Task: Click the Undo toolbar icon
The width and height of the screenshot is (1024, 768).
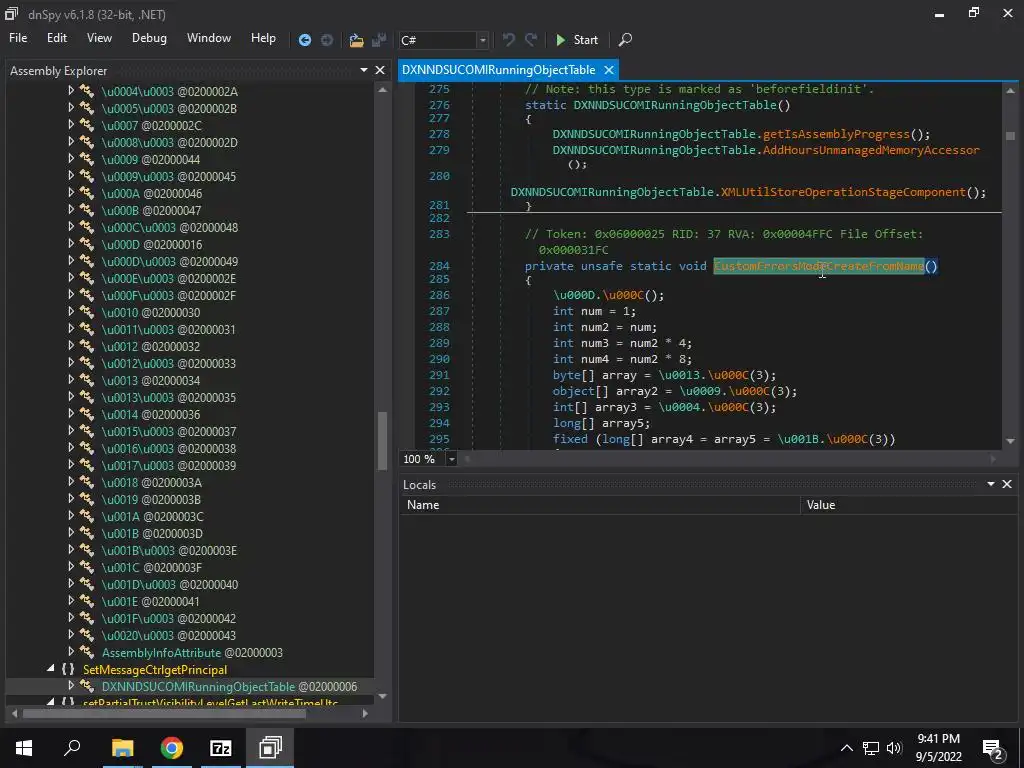Action: (509, 40)
